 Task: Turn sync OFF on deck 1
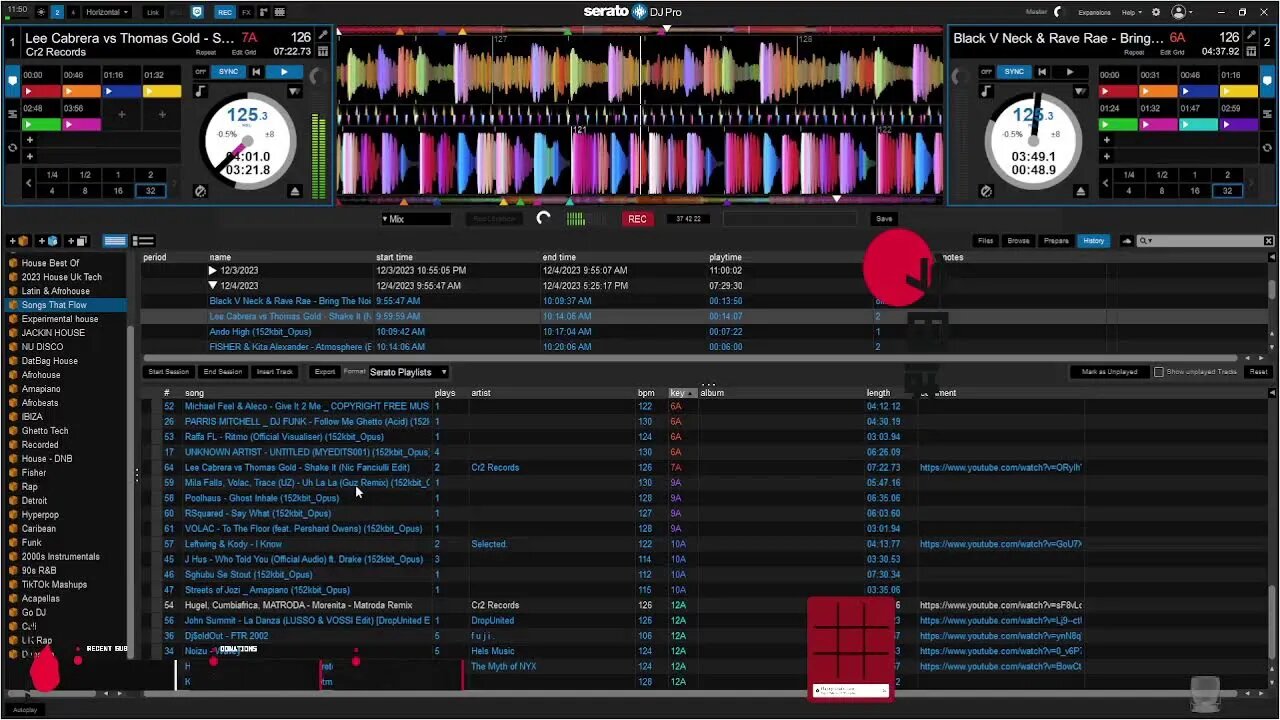201,72
